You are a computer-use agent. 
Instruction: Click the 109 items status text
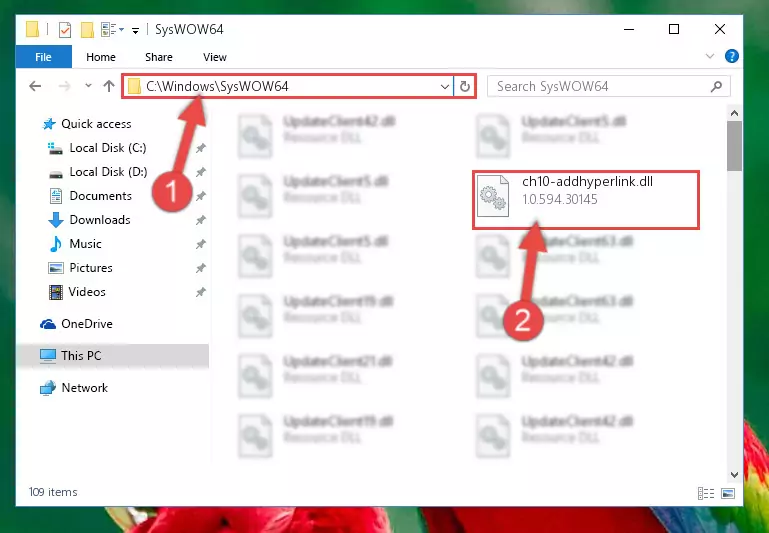53,492
